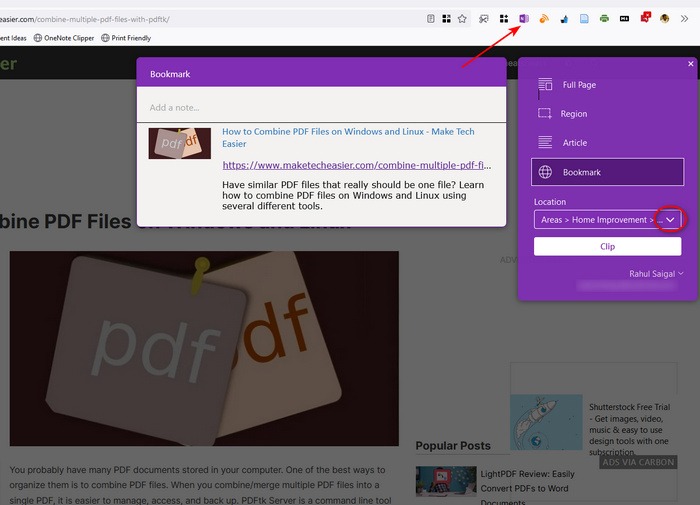Open the Rahul Saigal account dropdown
This screenshot has width=700, height=505.
click(656, 274)
